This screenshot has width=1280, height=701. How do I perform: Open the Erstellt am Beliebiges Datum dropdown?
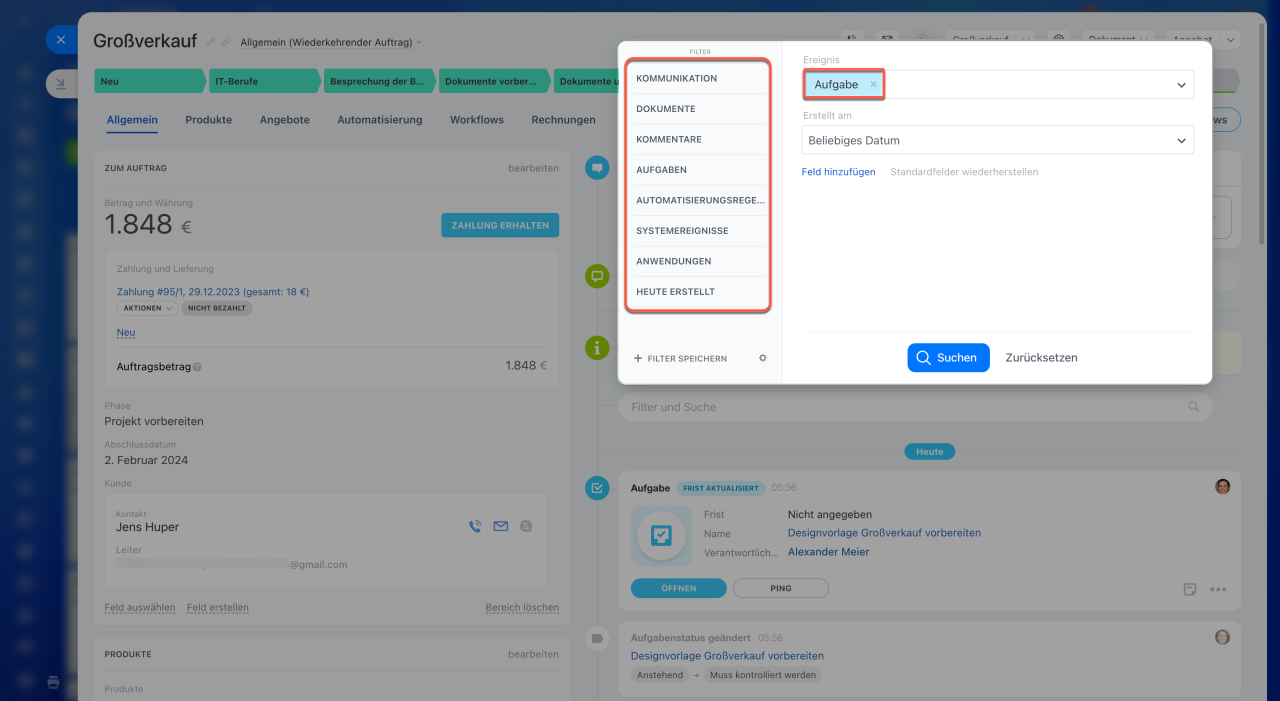pos(998,141)
